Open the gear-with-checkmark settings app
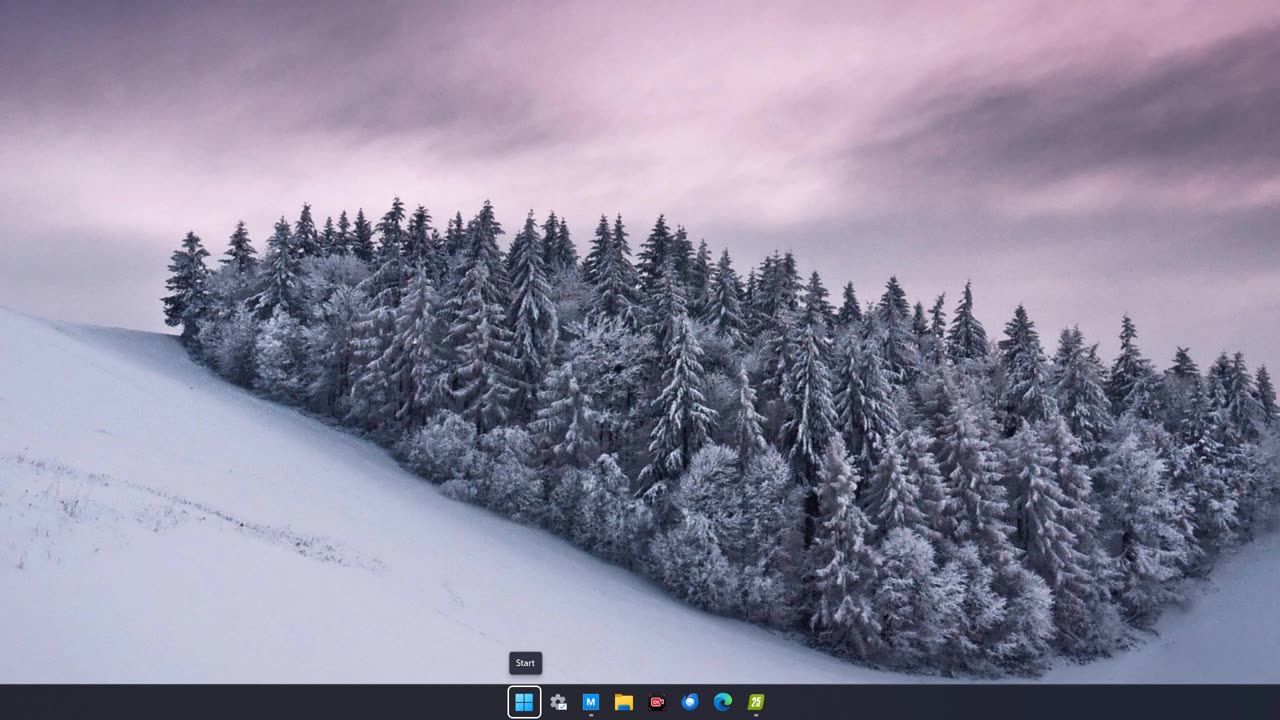 [558, 702]
